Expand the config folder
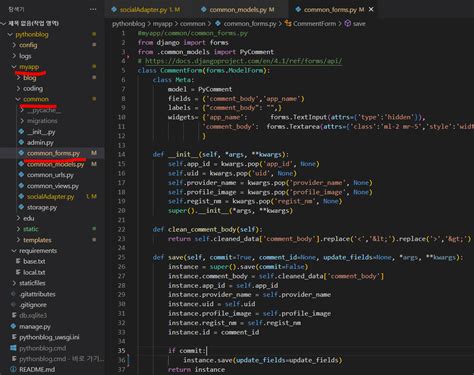Image resolution: width=474 pixels, height=375 pixels. pos(28,45)
